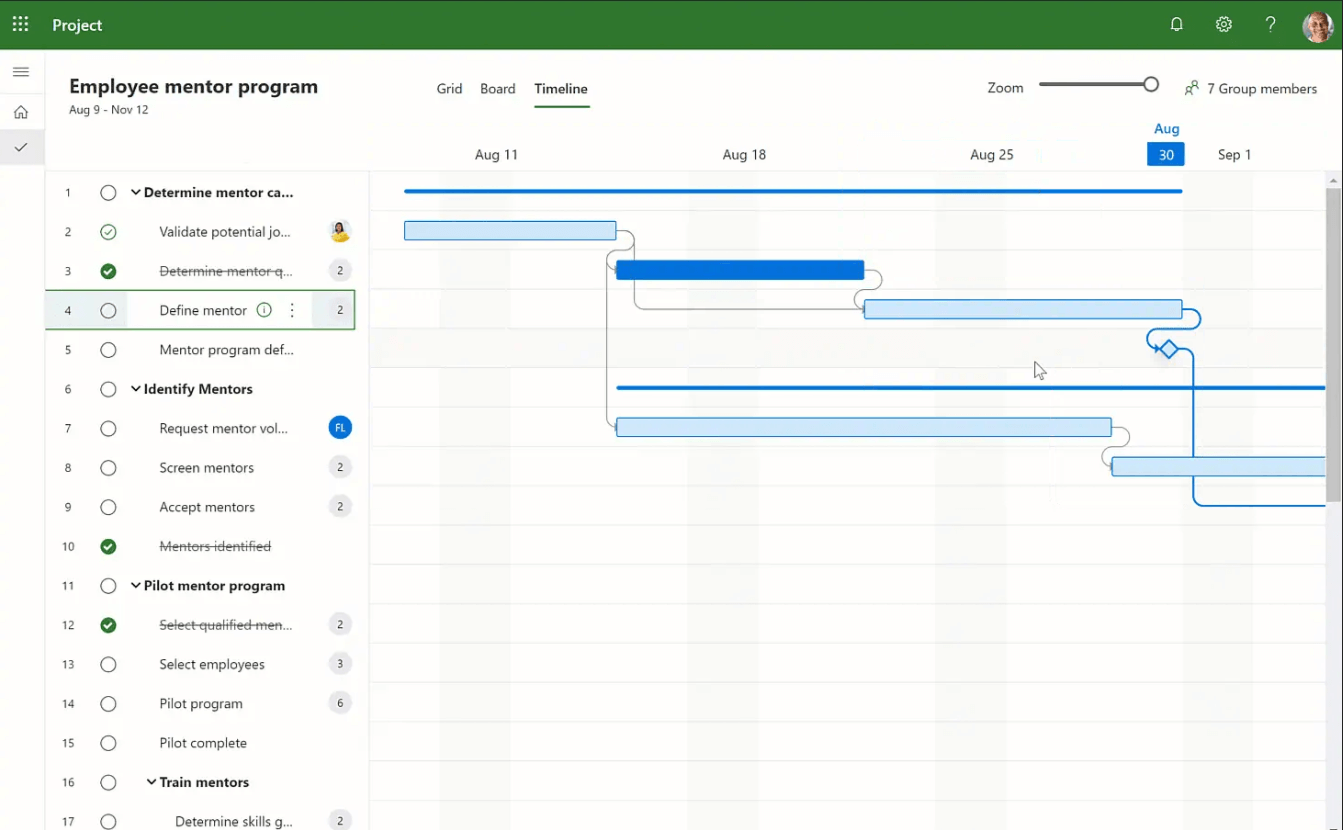This screenshot has height=830, width=1343.
Task: Click the vertical scrollbar of timeline
Action: pyautogui.click(x=1333, y=345)
